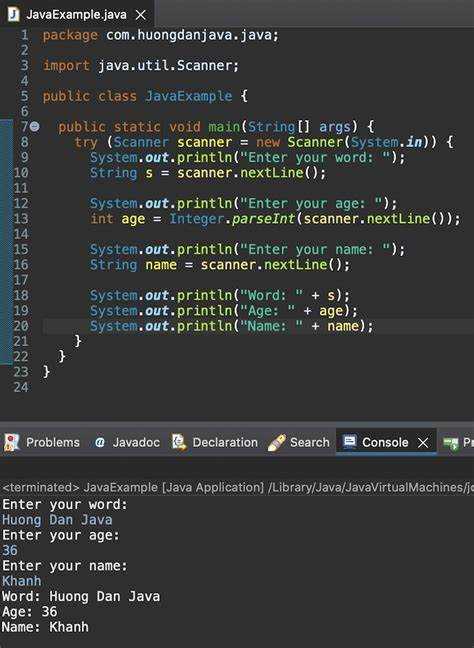The height and width of the screenshot is (648, 474).
Task: Collapse the main method fold marker
Action: [x=35, y=126]
